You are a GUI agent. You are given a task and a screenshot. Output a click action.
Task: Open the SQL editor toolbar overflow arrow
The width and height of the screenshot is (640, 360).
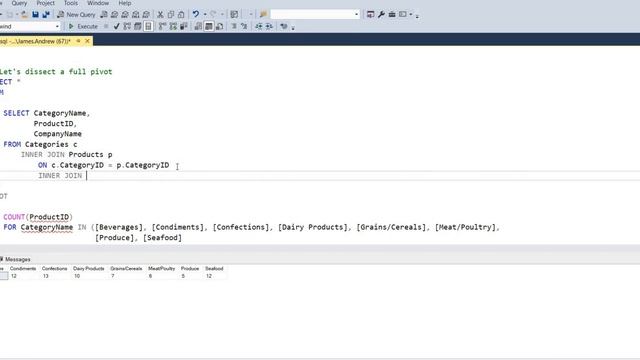[293, 28]
